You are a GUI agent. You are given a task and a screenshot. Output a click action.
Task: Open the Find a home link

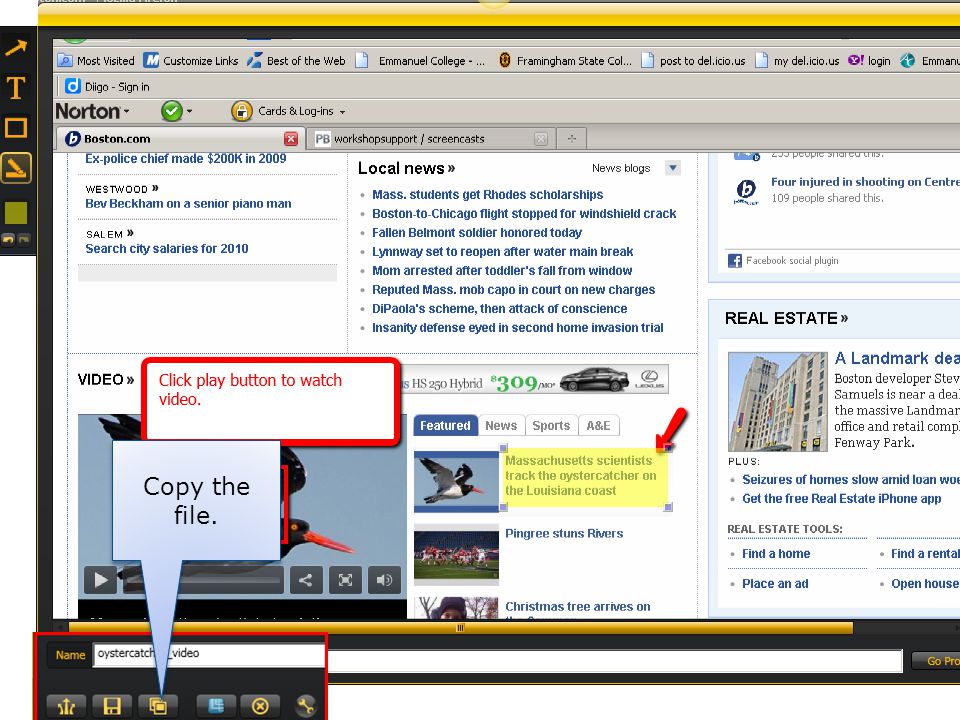776,554
